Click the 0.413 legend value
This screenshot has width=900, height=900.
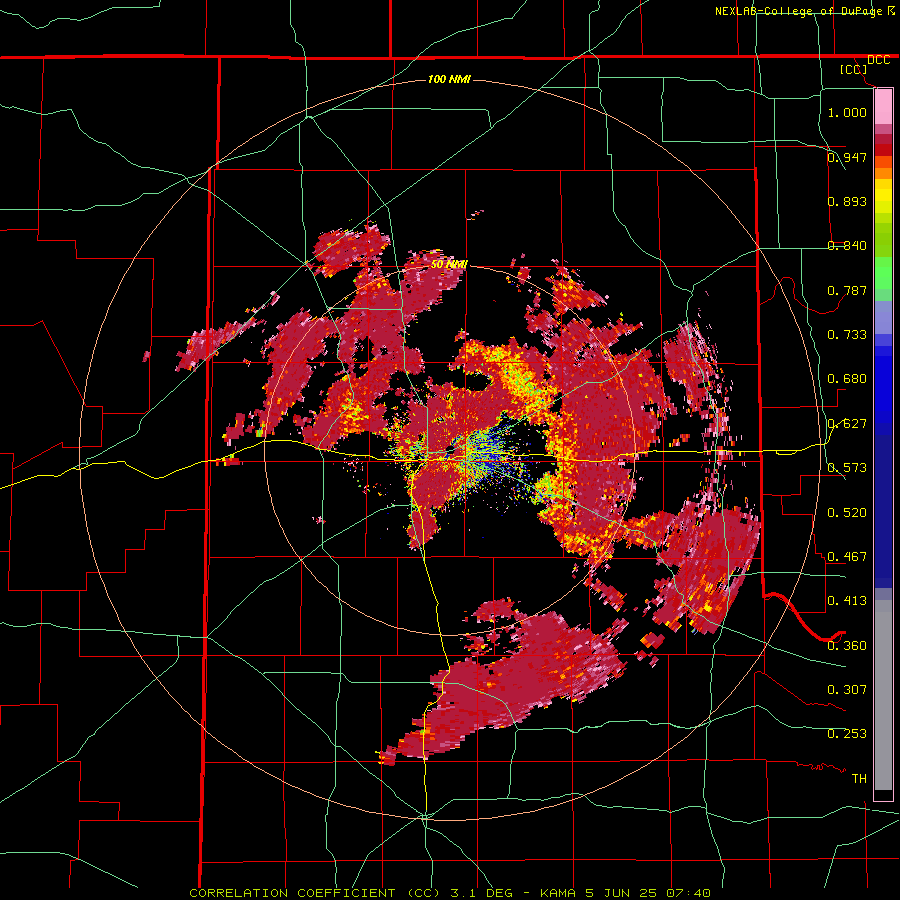pyautogui.click(x=847, y=601)
